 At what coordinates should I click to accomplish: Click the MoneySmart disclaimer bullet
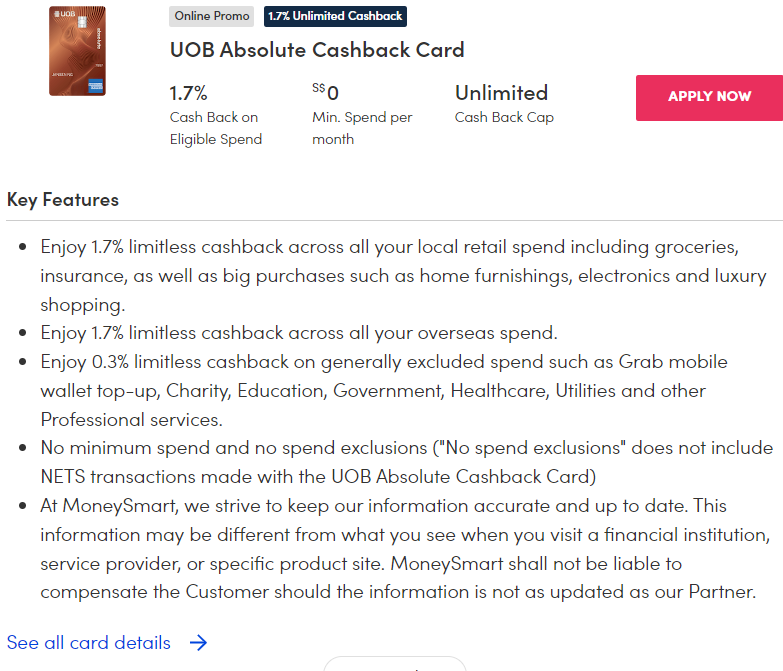[405, 549]
